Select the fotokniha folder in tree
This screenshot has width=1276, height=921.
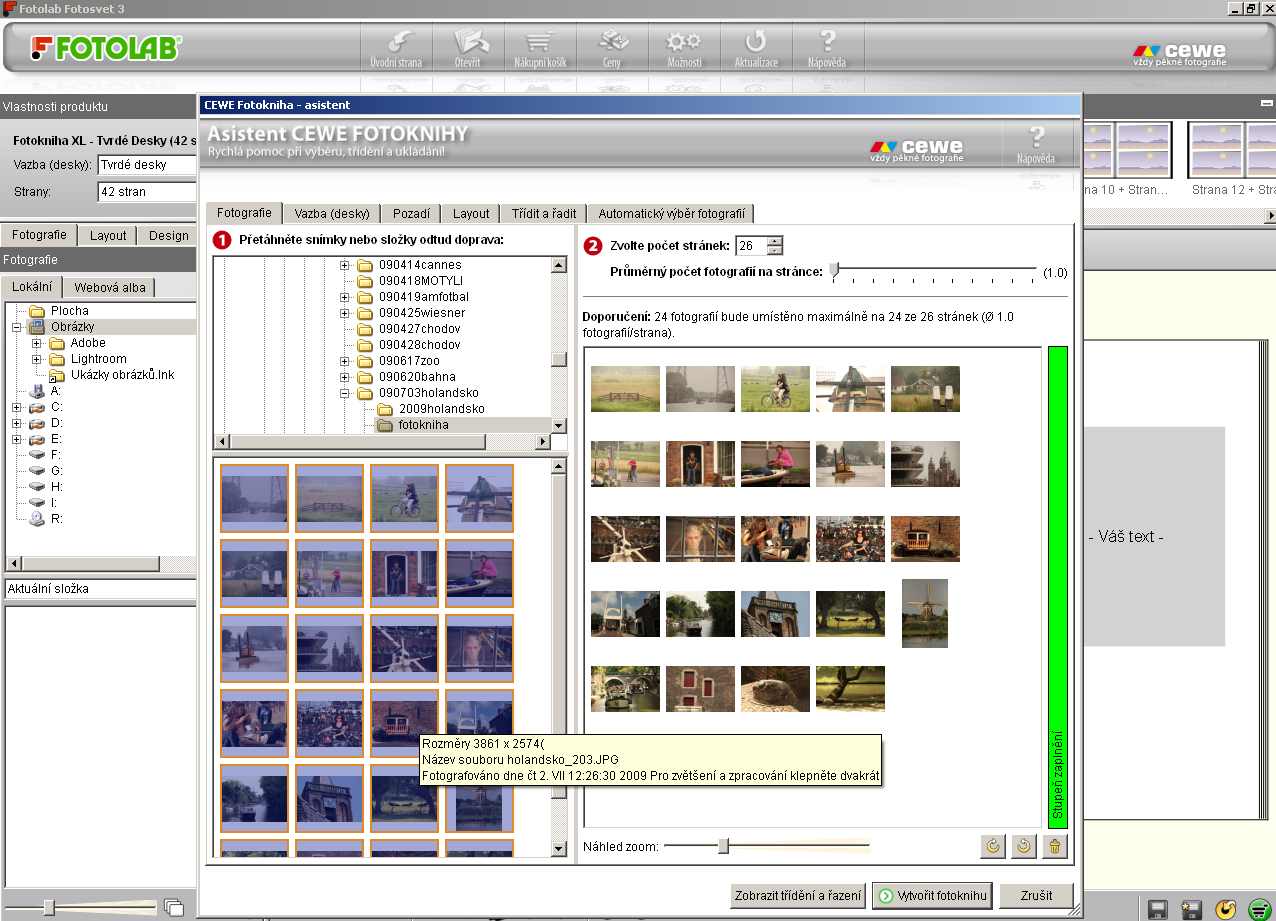423,425
